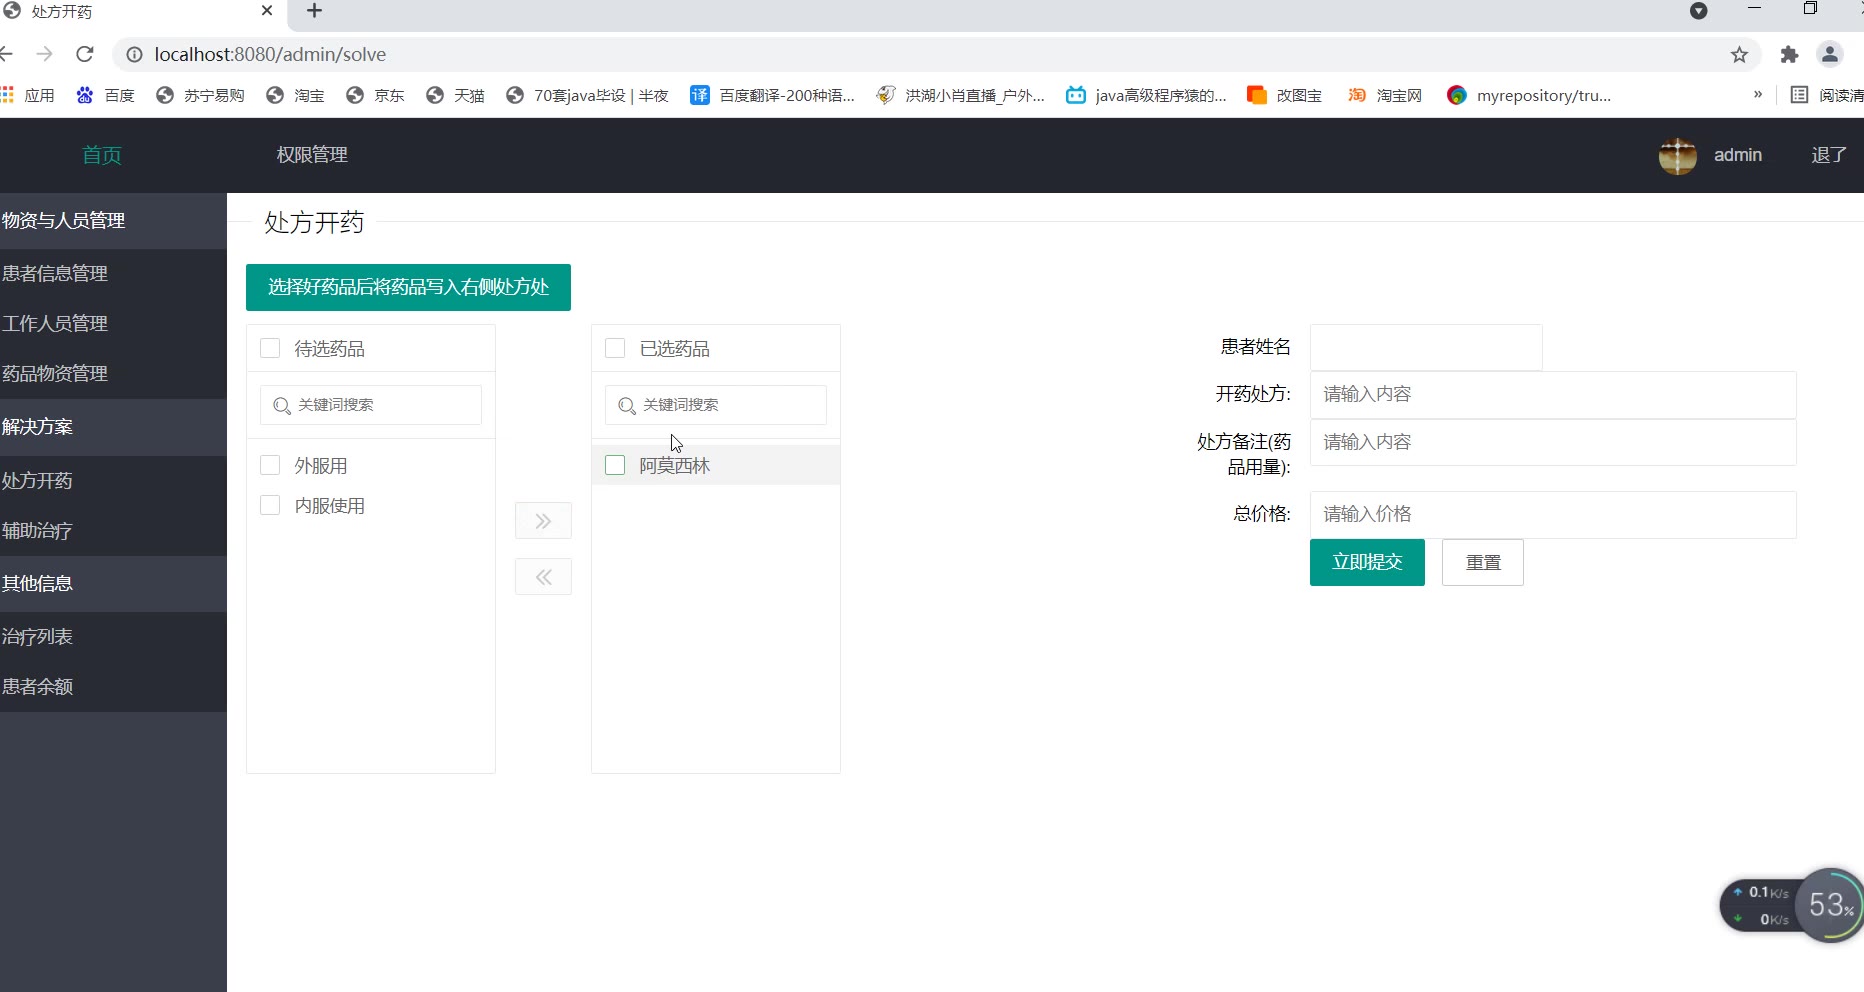1864x992 pixels.
Task: Focus the 已选药品 keyword search box
Action: coord(716,405)
